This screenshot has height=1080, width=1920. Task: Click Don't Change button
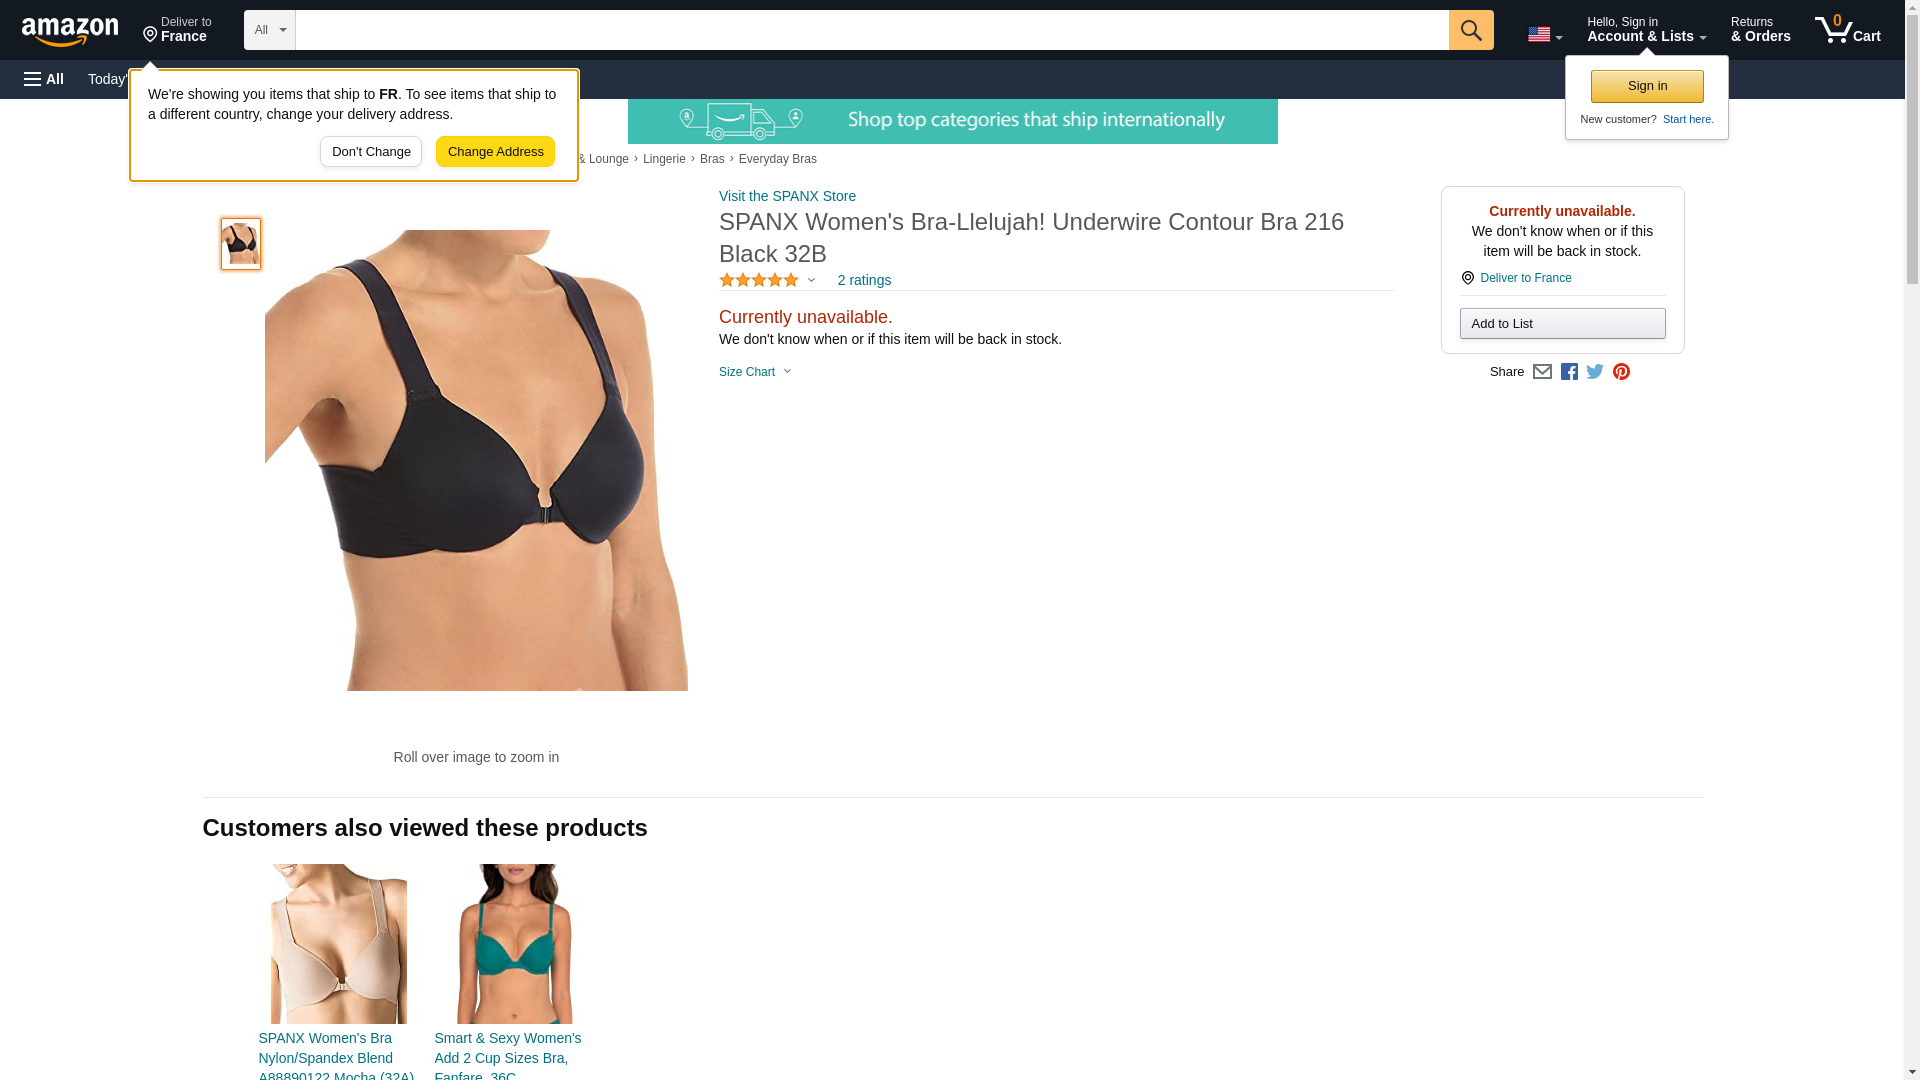pos(371,152)
